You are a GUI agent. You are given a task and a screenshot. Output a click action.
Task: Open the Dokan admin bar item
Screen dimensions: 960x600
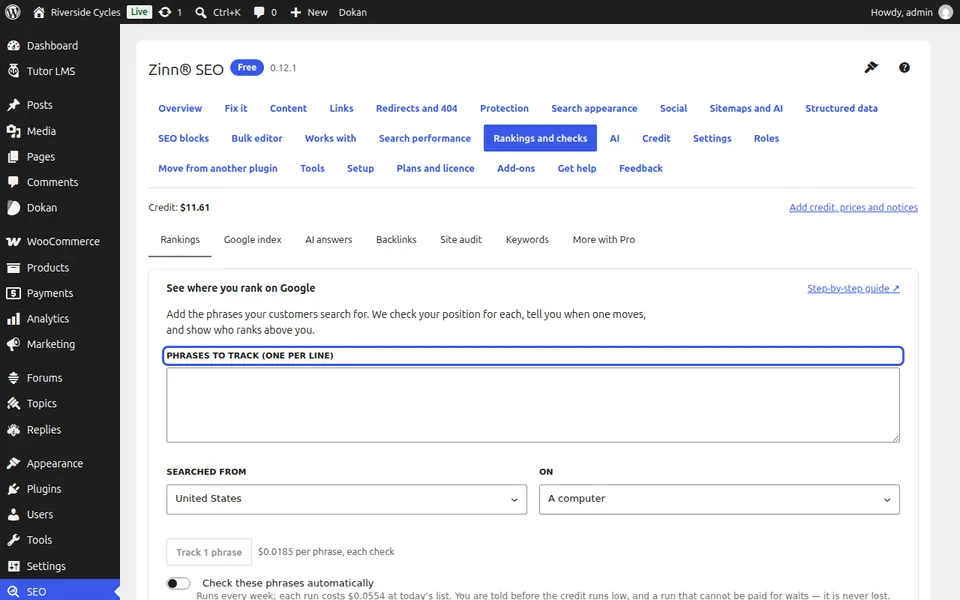tap(353, 12)
